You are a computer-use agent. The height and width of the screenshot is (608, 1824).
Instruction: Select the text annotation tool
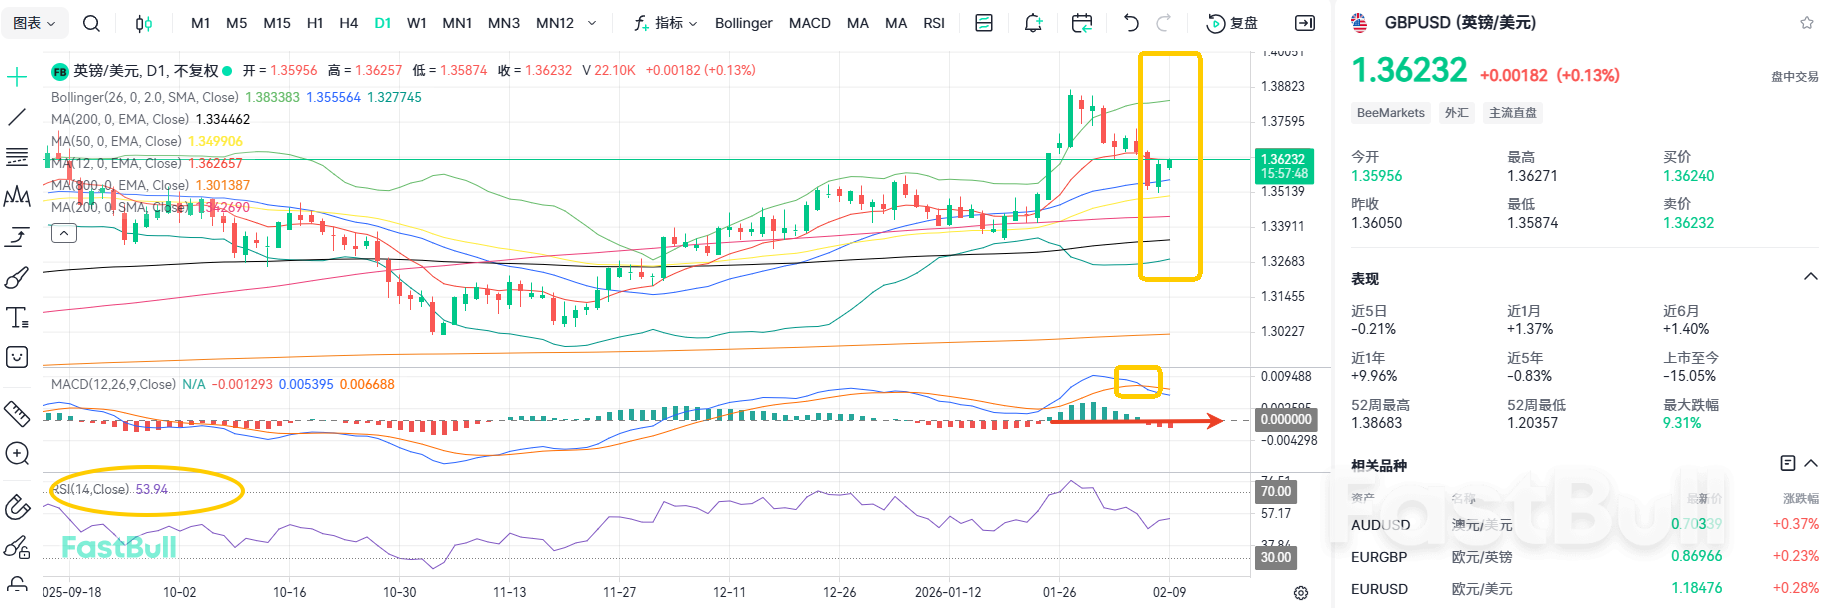click(x=17, y=318)
